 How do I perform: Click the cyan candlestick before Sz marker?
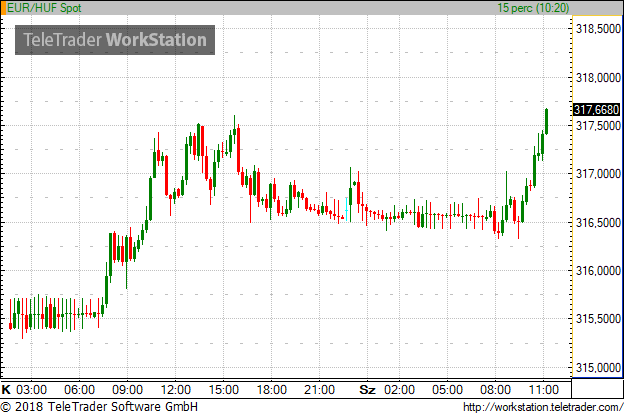pyautogui.click(x=346, y=209)
